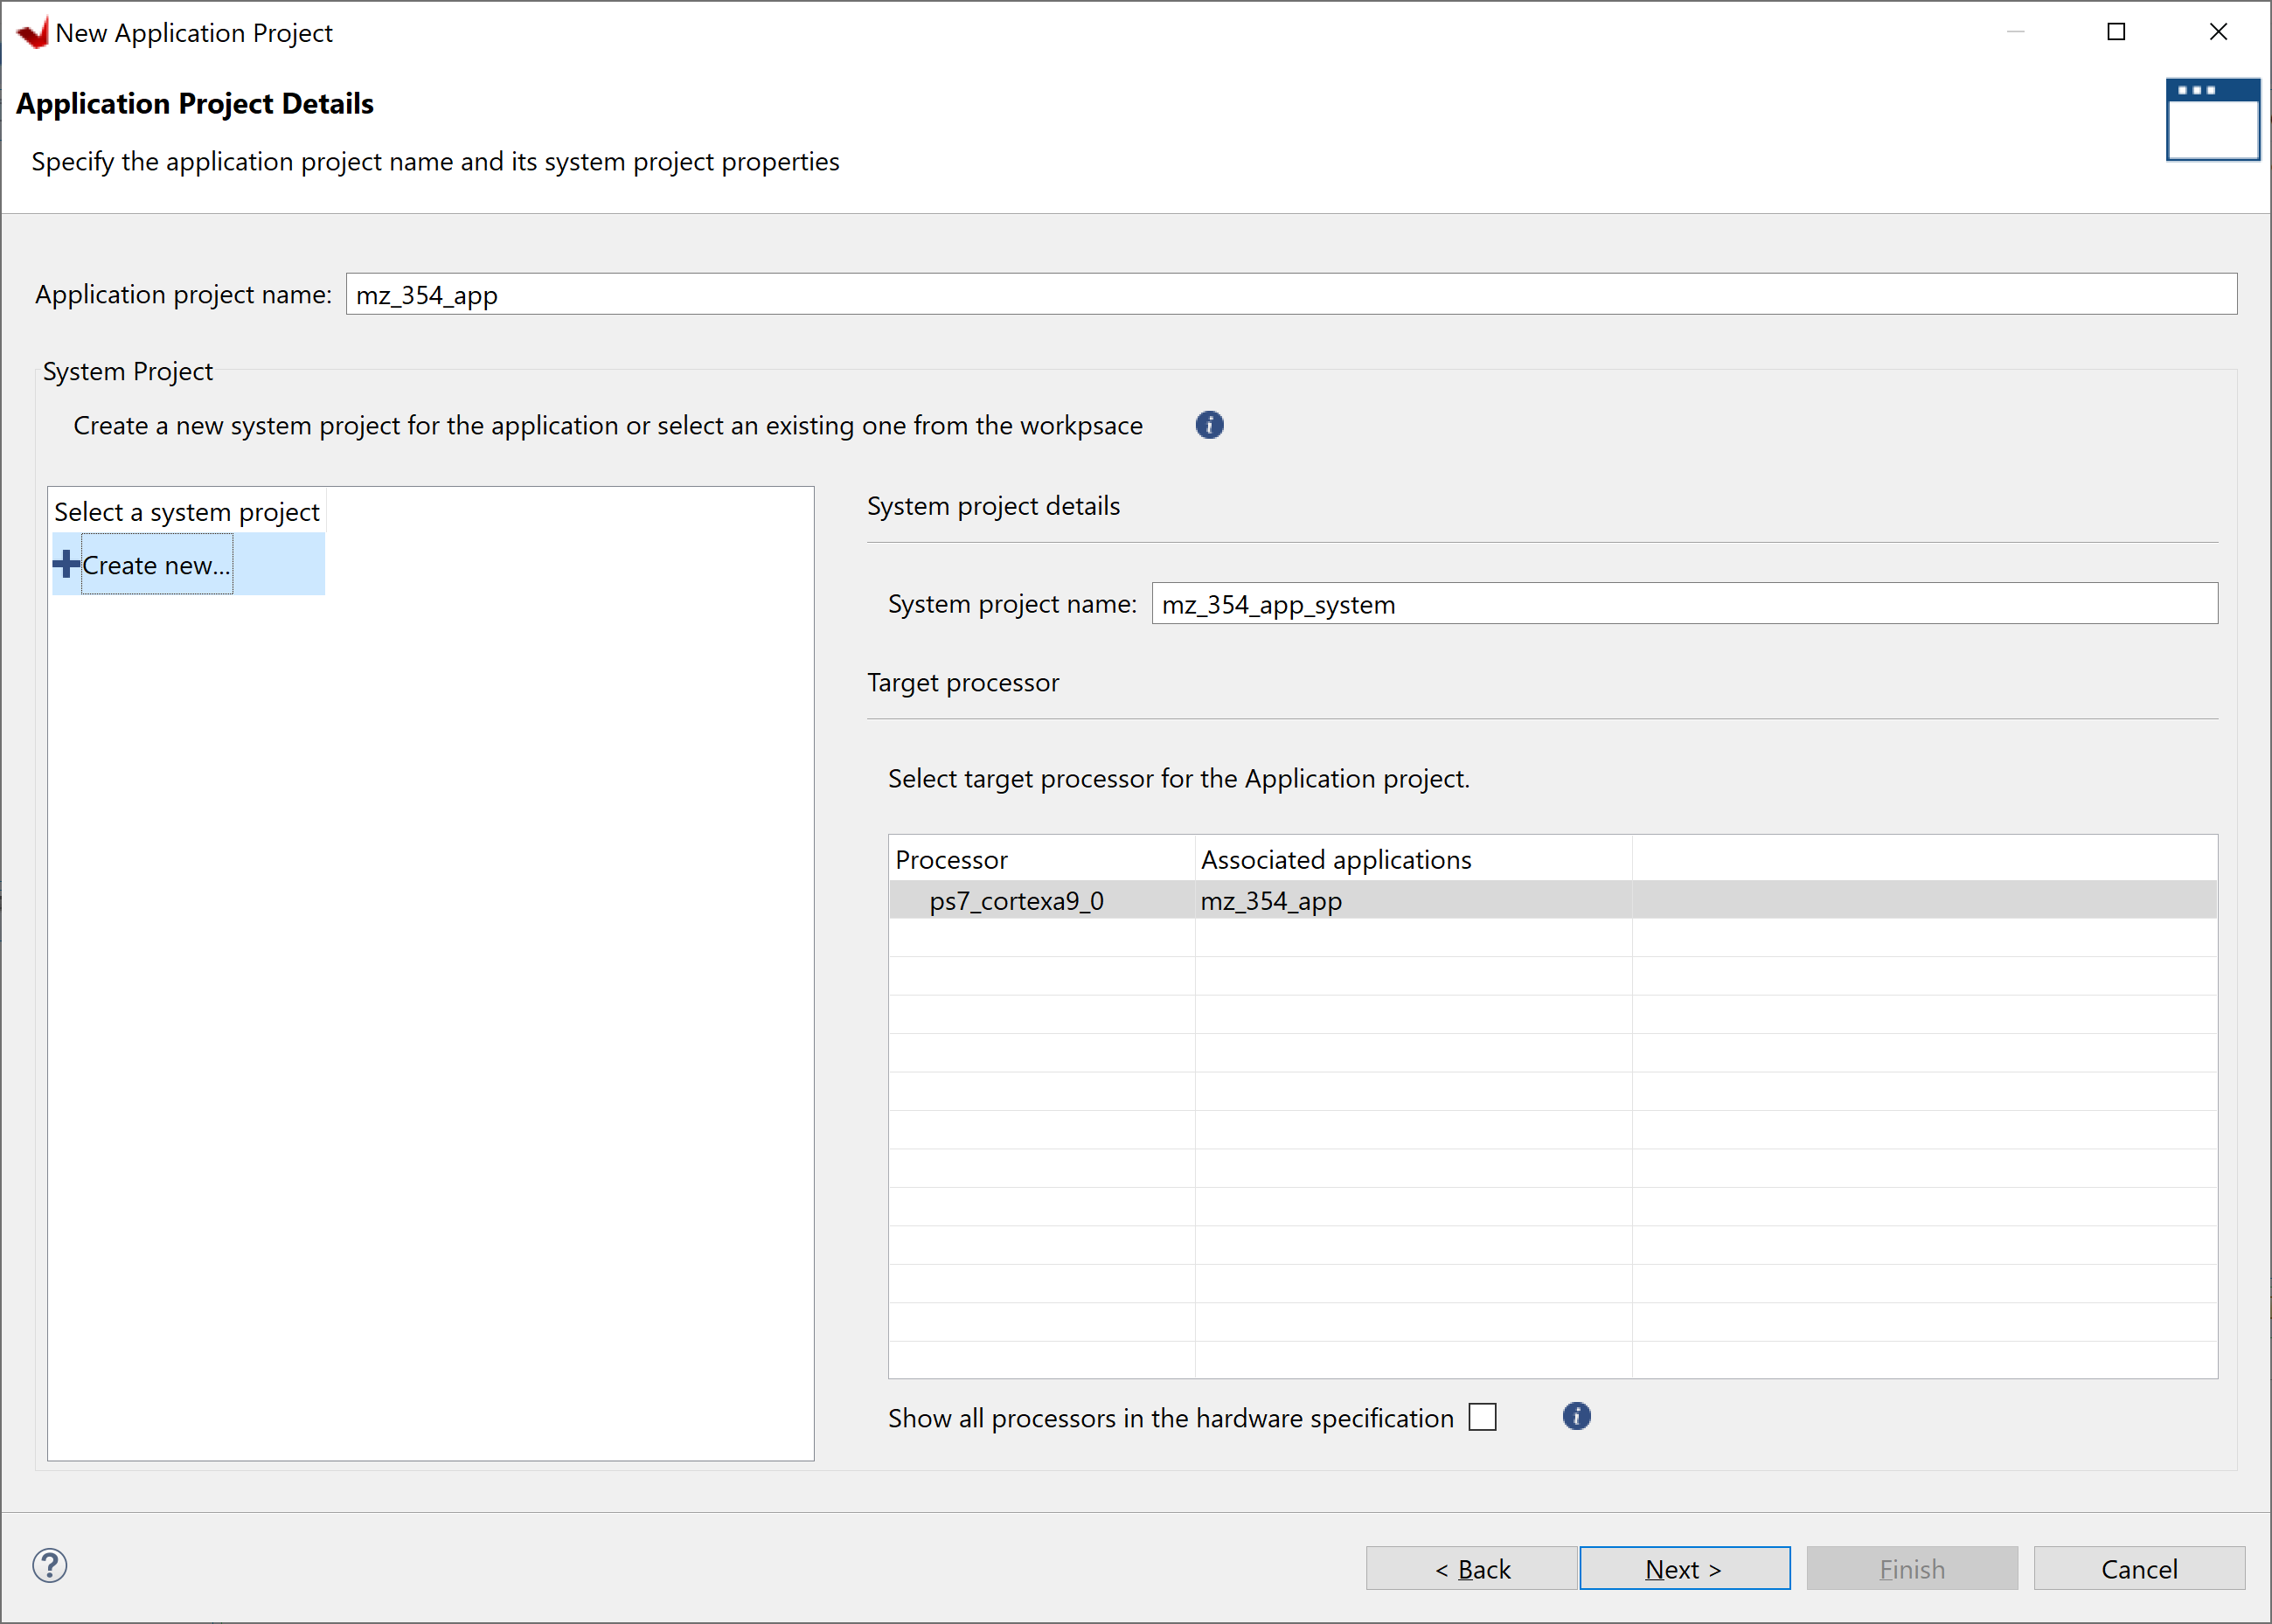Click the plus icon next to Create new
Viewport: 2272px width, 1624px height.
click(66, 563)
